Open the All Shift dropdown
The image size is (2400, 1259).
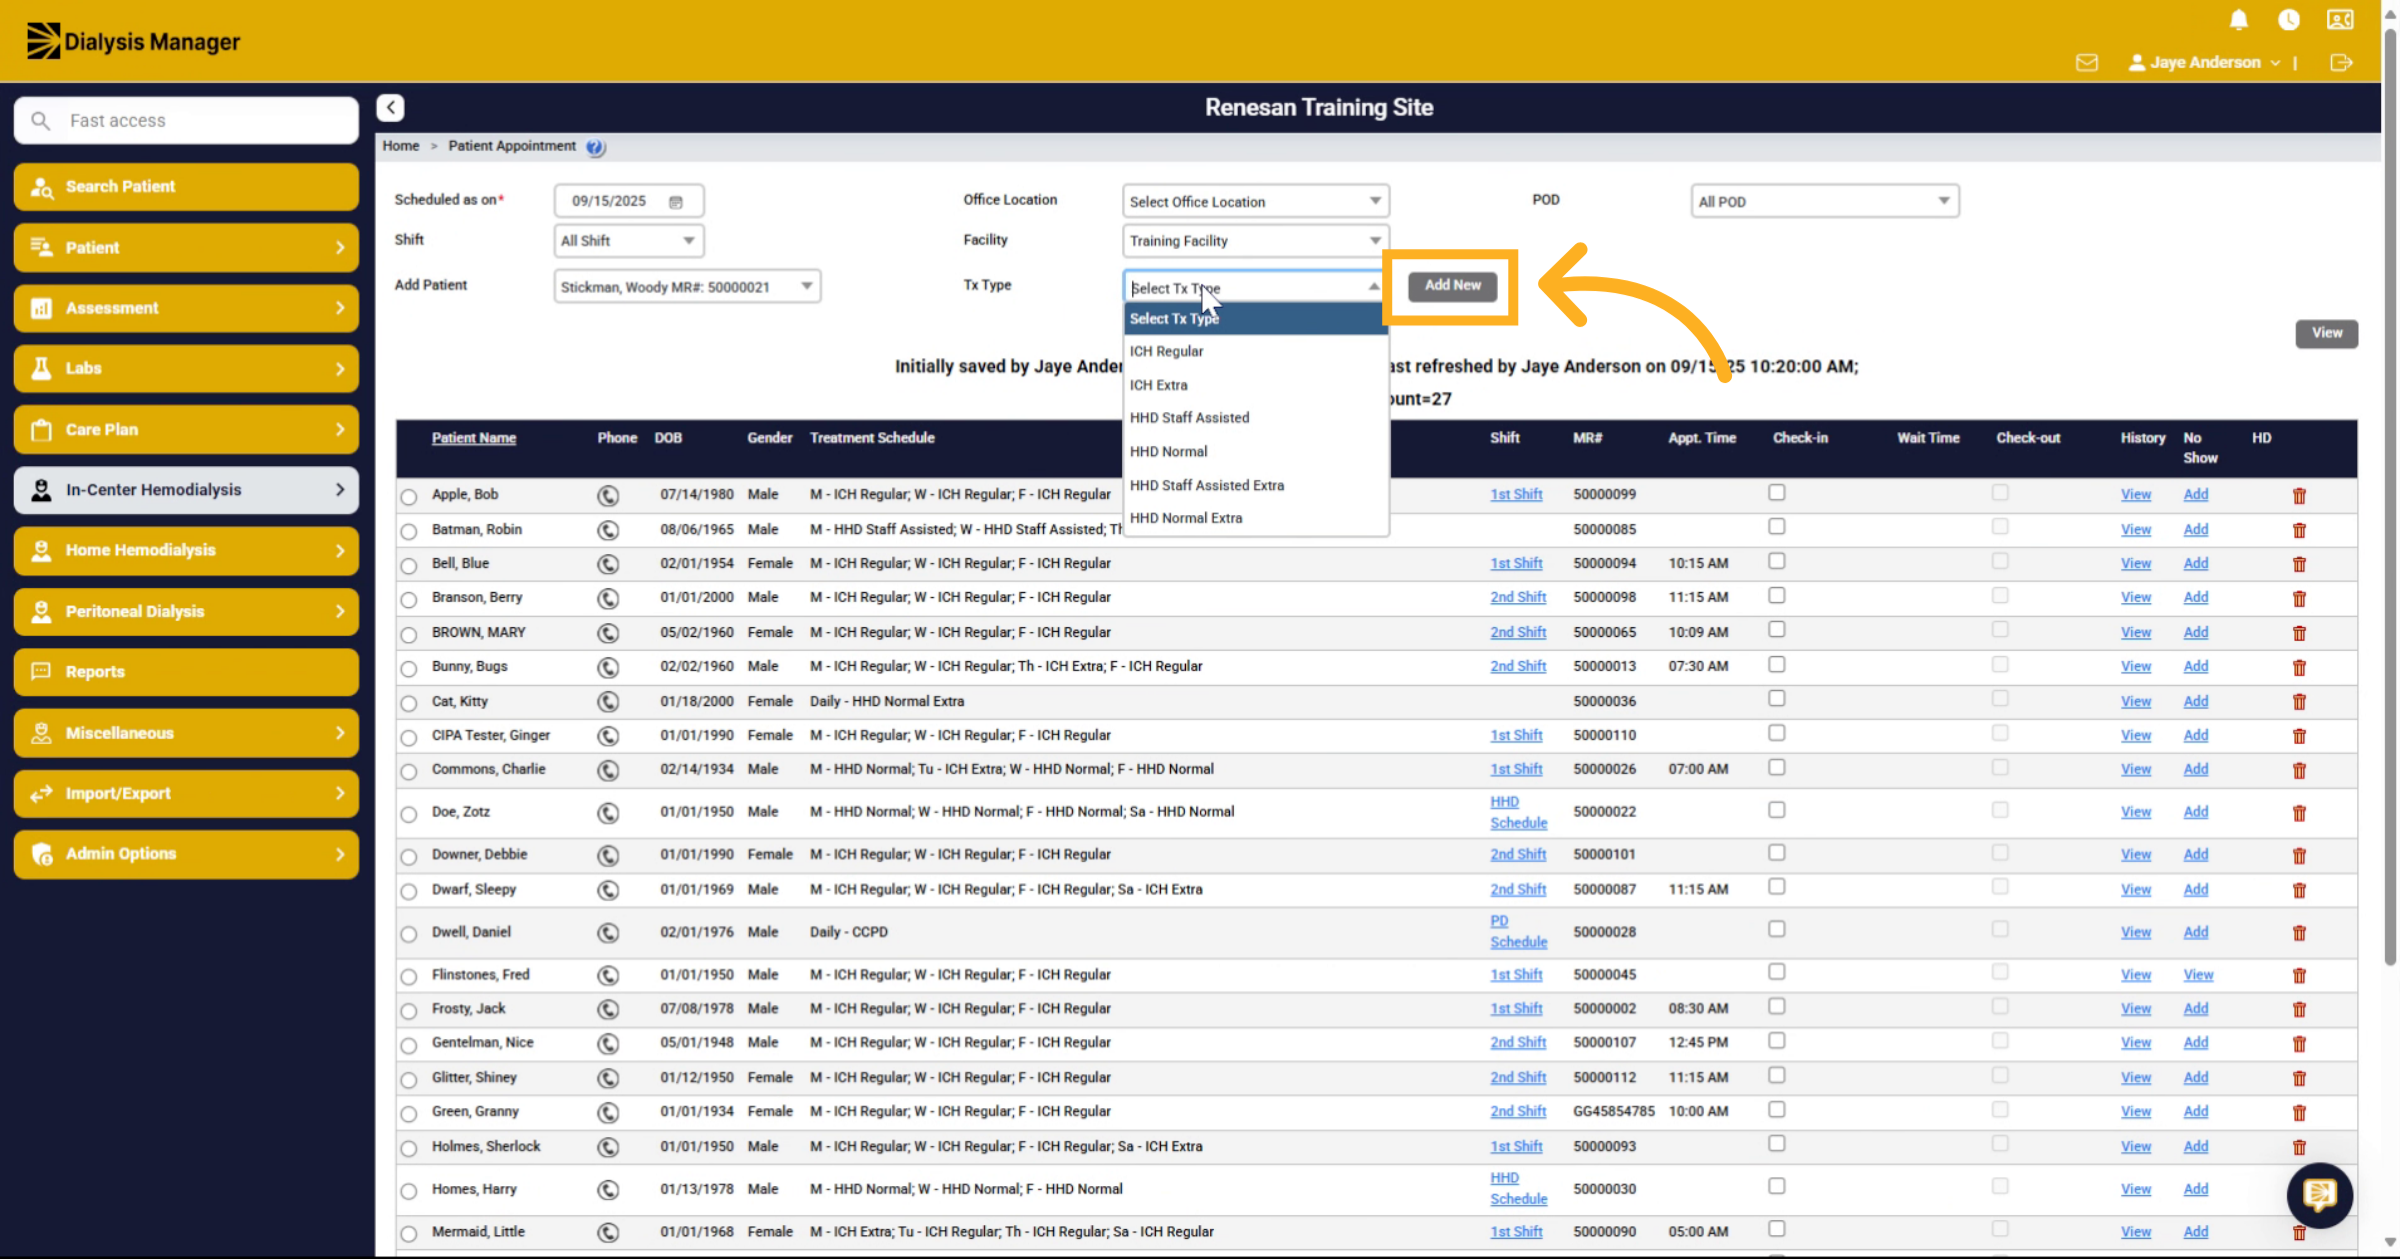(628, 241)
